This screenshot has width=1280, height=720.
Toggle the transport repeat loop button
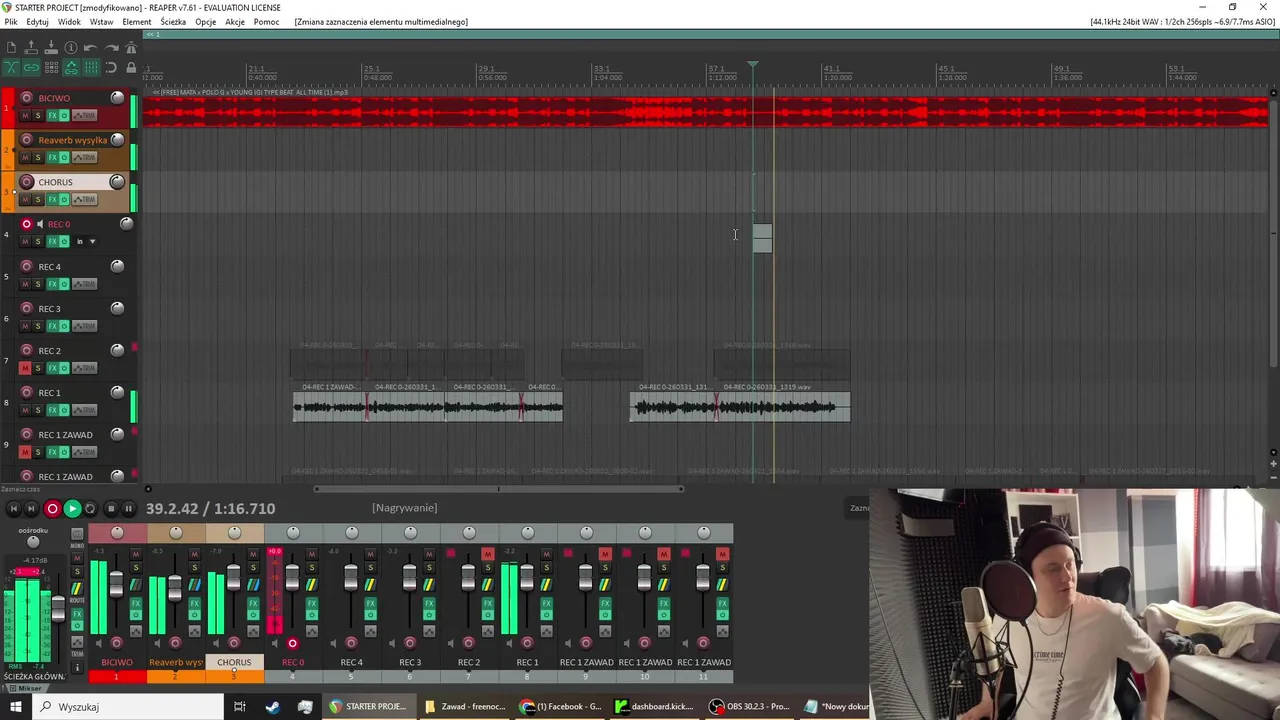point(90,509)
